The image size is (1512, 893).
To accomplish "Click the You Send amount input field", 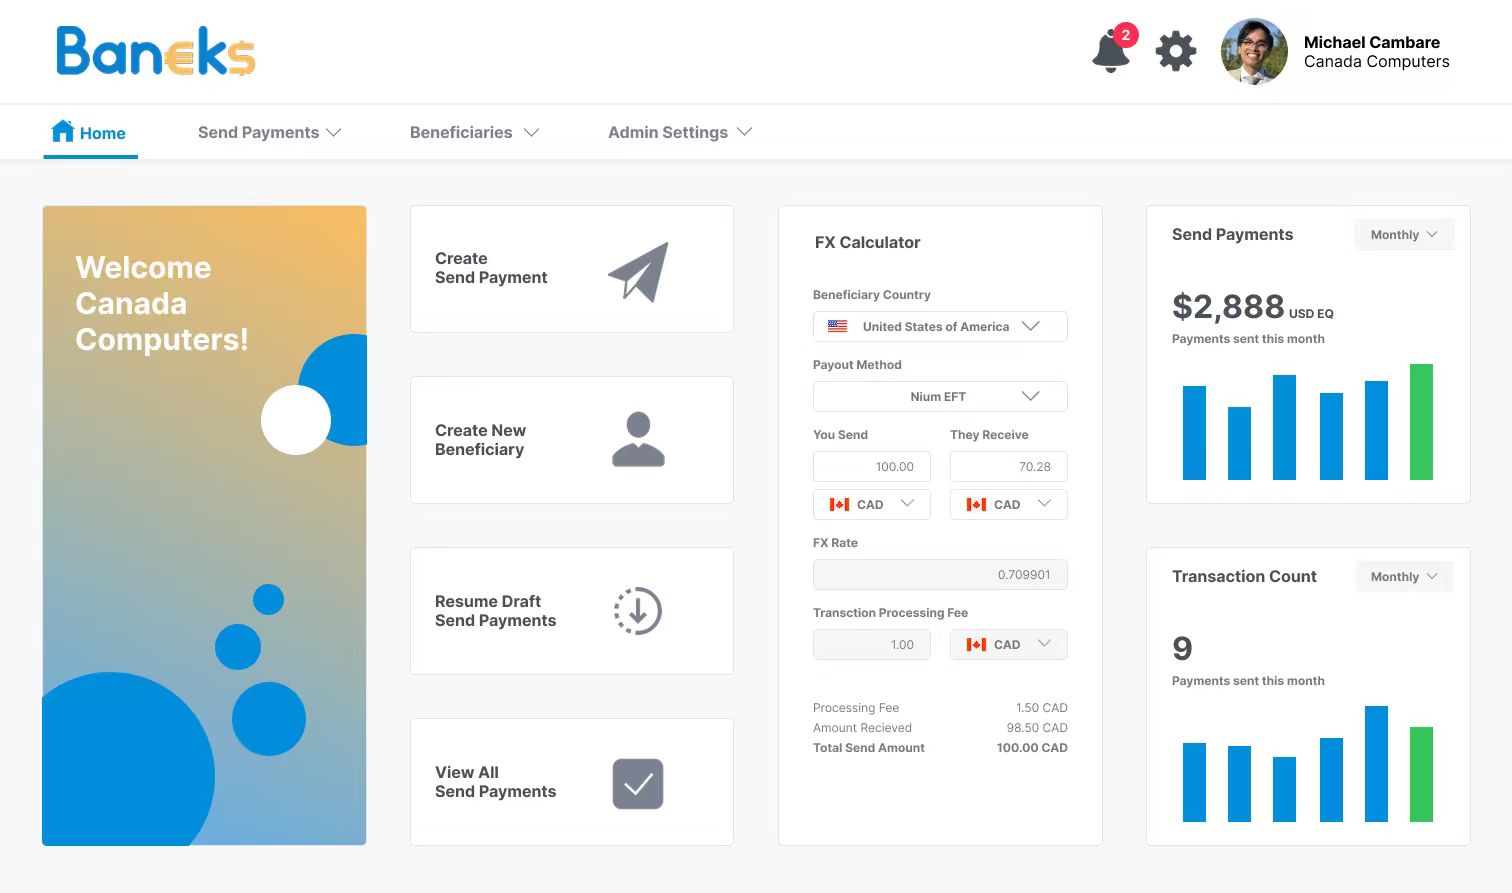I will point(871,466).
